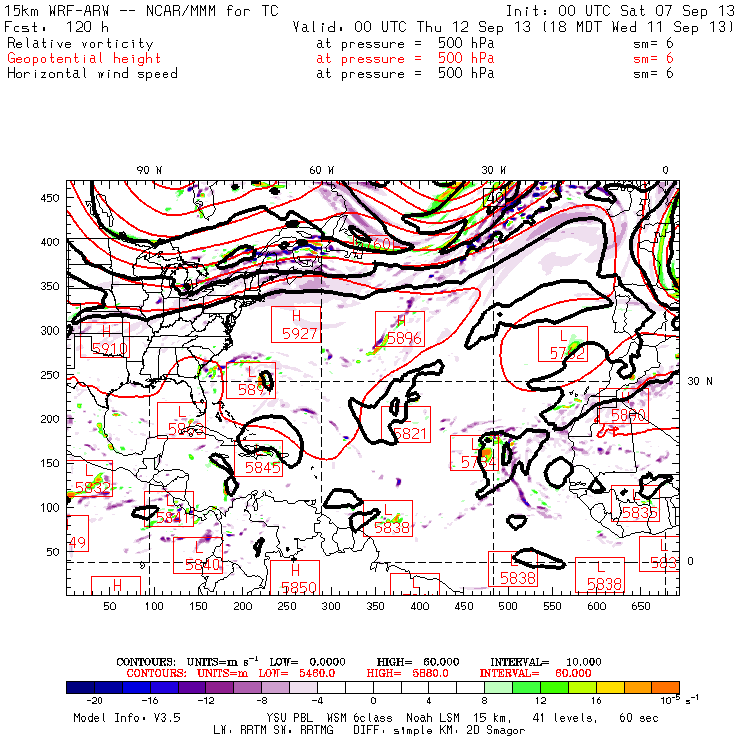
Task: Select the red "LOW= 5460.0" value
Action: (x=297, y=673)
